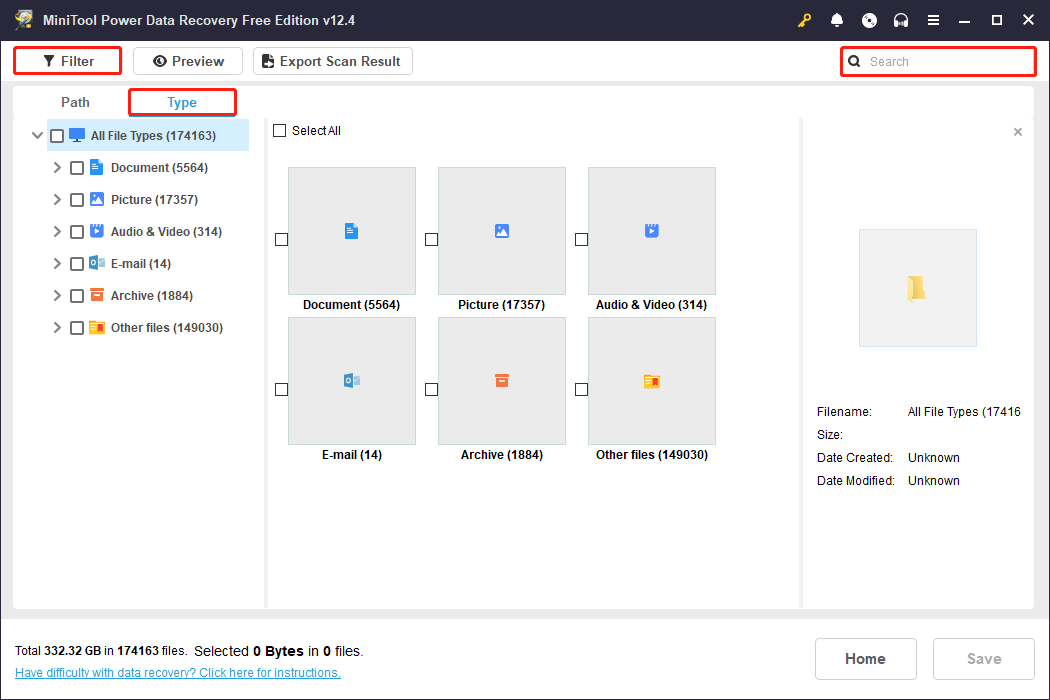Click the Home button
Viewport: 1050px width, 700px height.
[x=865, y=658]
